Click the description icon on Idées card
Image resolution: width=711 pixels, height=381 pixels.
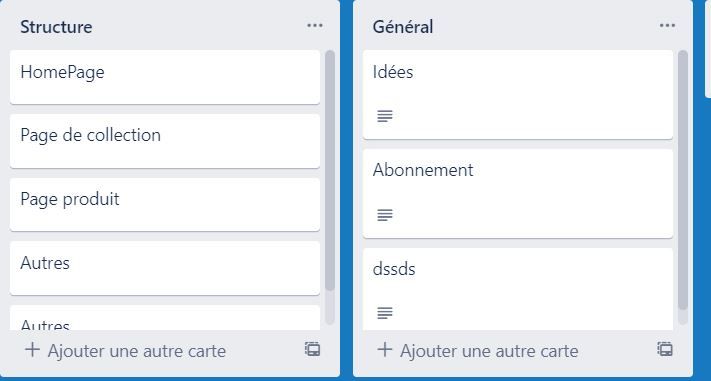[x=385, y=116]
